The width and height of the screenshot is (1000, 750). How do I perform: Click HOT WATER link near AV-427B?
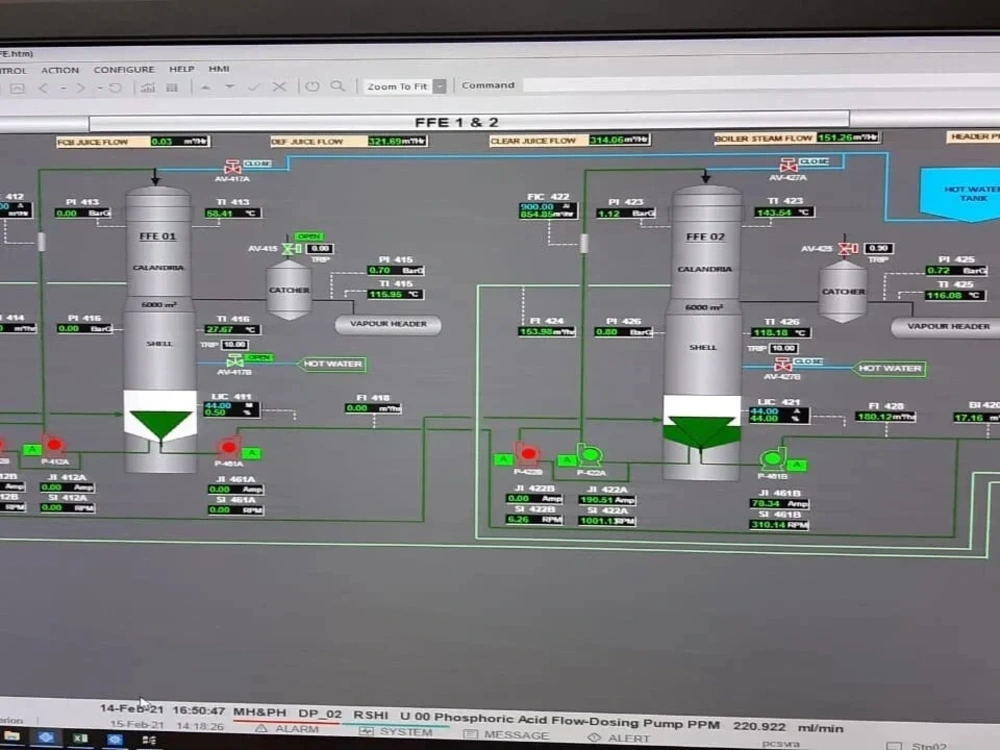(x=890, y=369)
